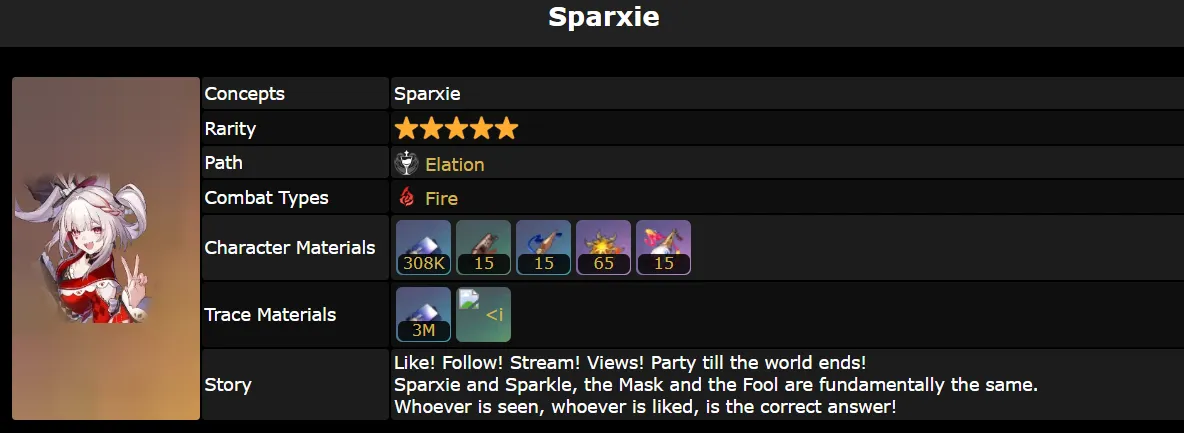1184x433 pixels.
Task: Click the Elation path chalice icon
Action: (406, 164)
